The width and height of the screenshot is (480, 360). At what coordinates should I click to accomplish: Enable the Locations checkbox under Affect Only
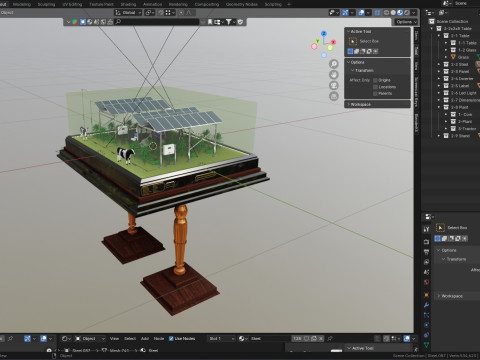pos(375,87)
